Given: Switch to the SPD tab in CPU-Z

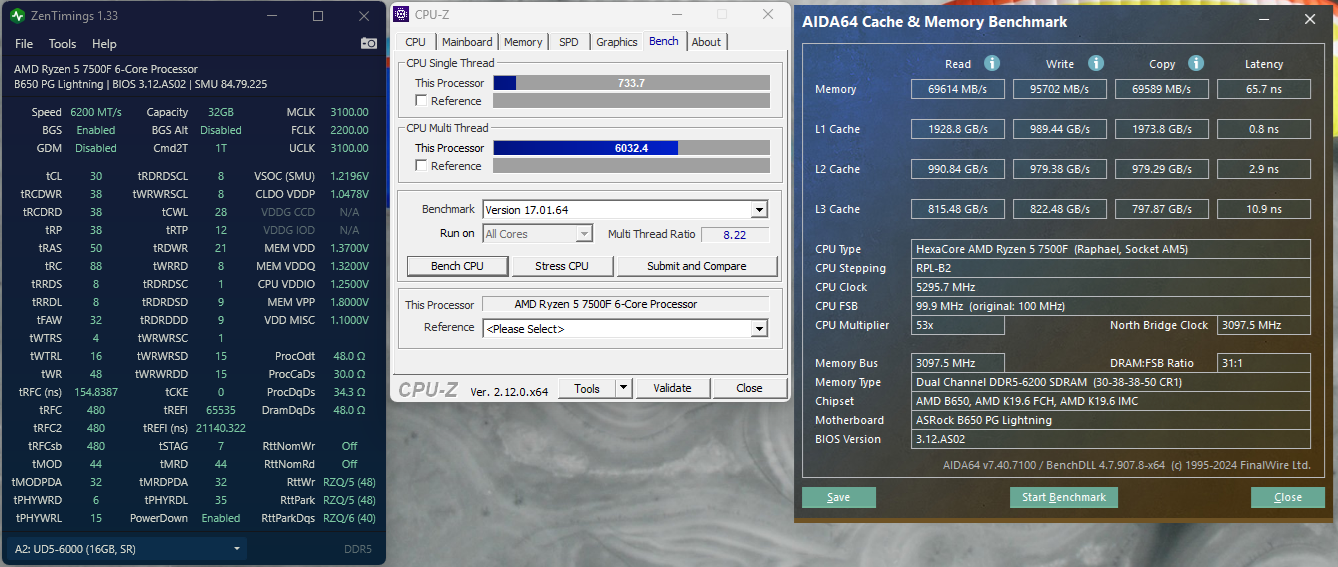Looking at the screenshot, I should tap(568, 42).
